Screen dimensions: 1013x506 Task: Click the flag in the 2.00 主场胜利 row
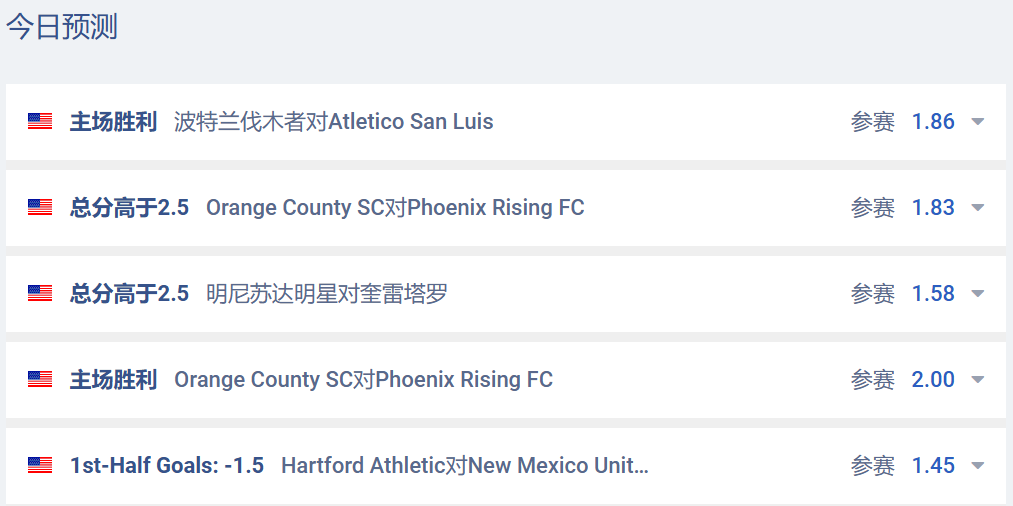40,380
